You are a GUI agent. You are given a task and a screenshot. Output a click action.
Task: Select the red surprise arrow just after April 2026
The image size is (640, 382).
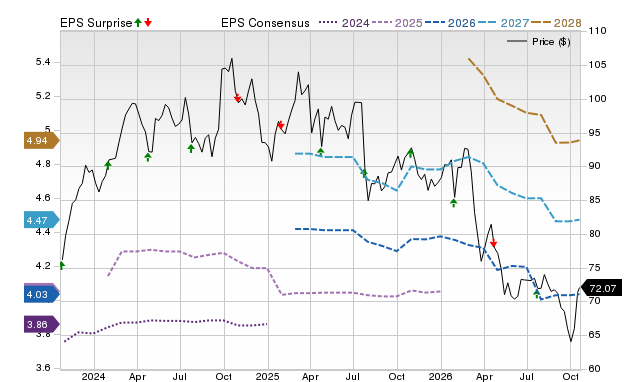coord(493,243)
